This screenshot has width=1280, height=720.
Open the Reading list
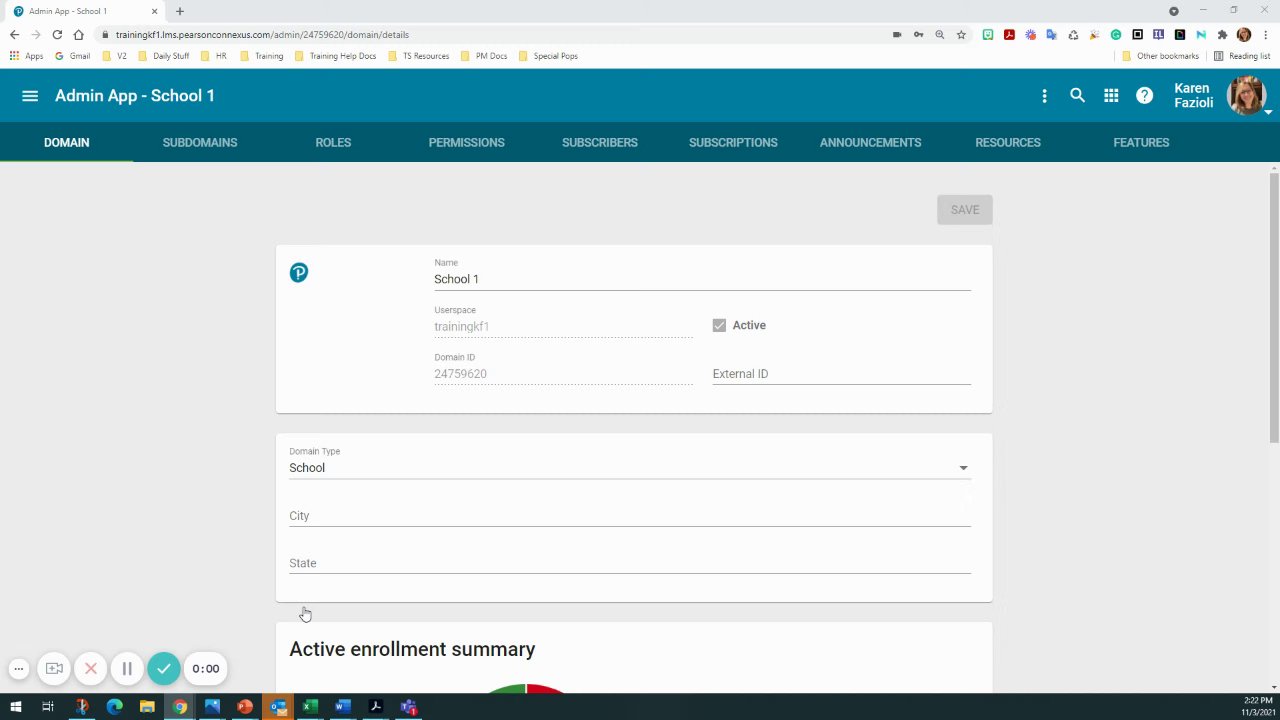pyautogui.click(x=1242, y=56)
